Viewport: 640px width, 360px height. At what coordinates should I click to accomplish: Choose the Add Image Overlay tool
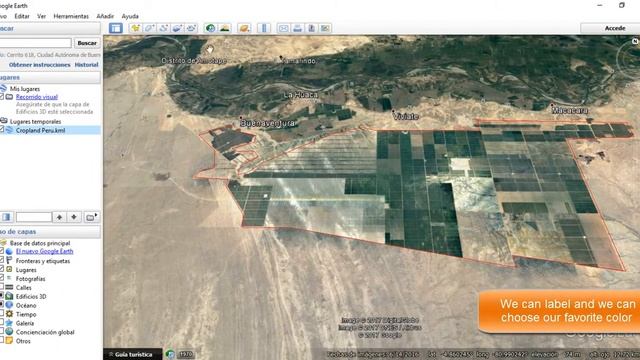point(177,28)
